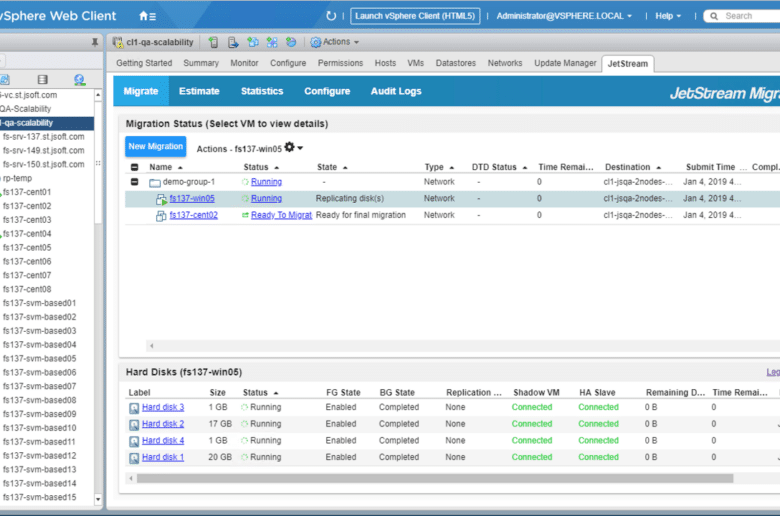Screen dimensions: 780x516
Task: Click the New Migration button
Action: pos(156,146)
